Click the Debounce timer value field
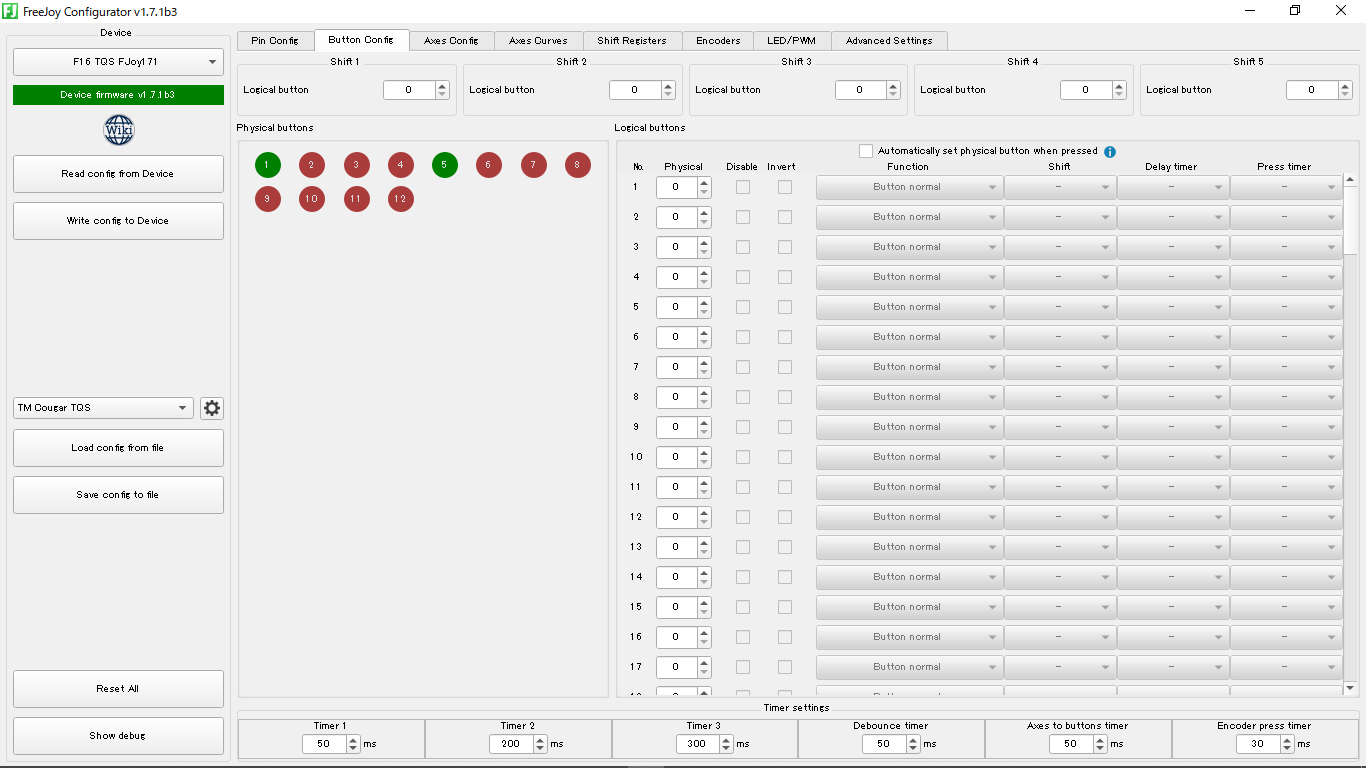 tap(883, 744)
